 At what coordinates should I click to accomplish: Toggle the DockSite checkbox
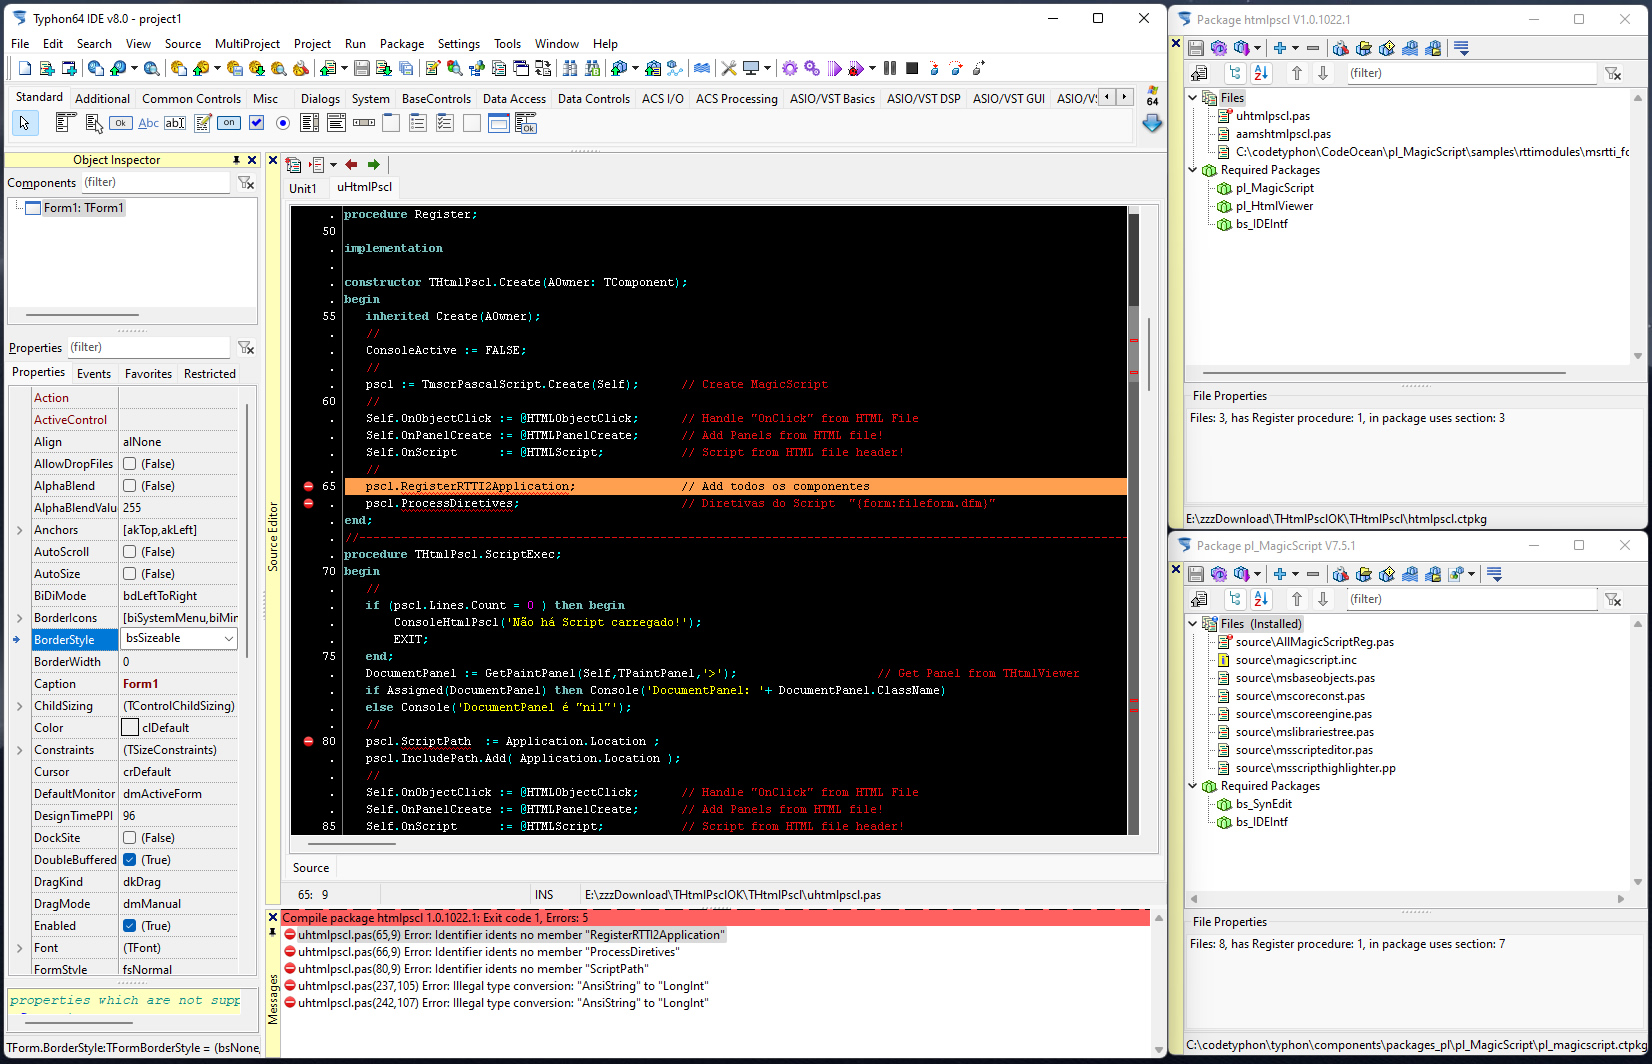pos(130,838)
